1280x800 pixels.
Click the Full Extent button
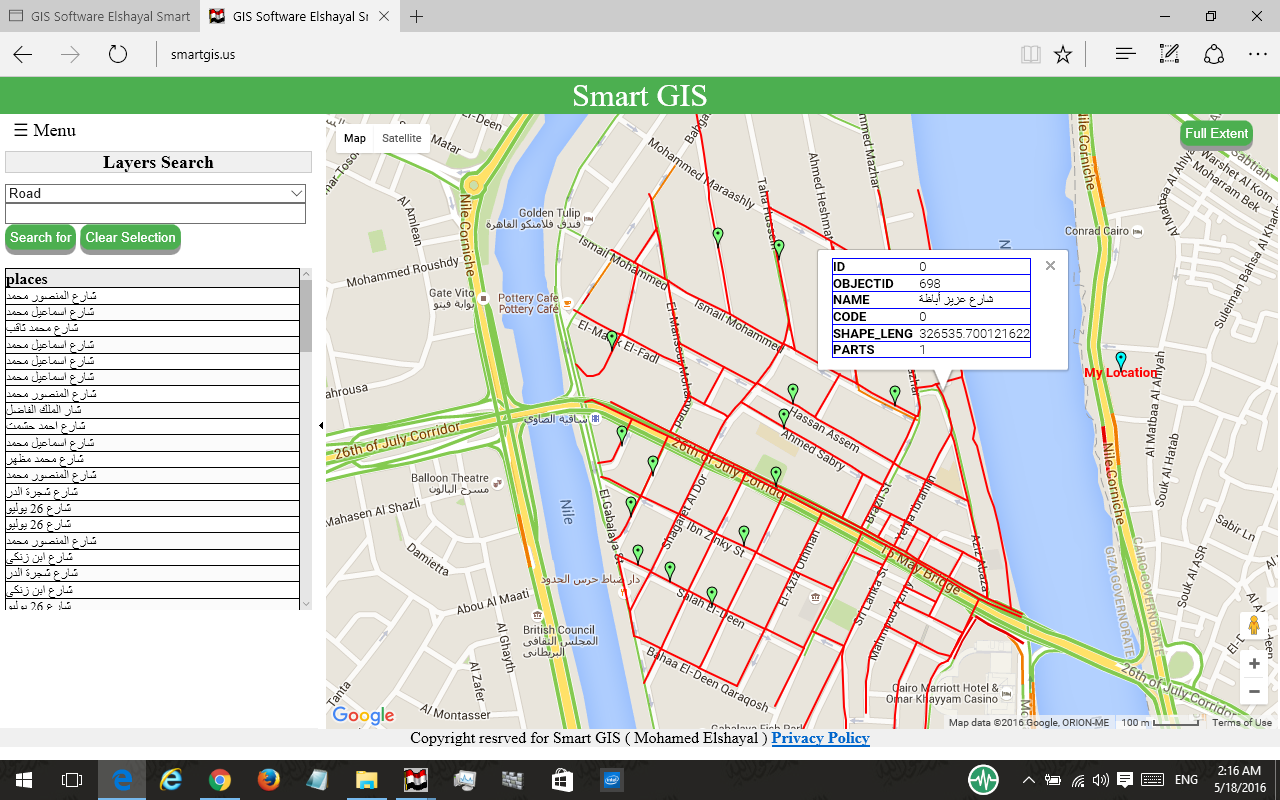click(1216, 134)
